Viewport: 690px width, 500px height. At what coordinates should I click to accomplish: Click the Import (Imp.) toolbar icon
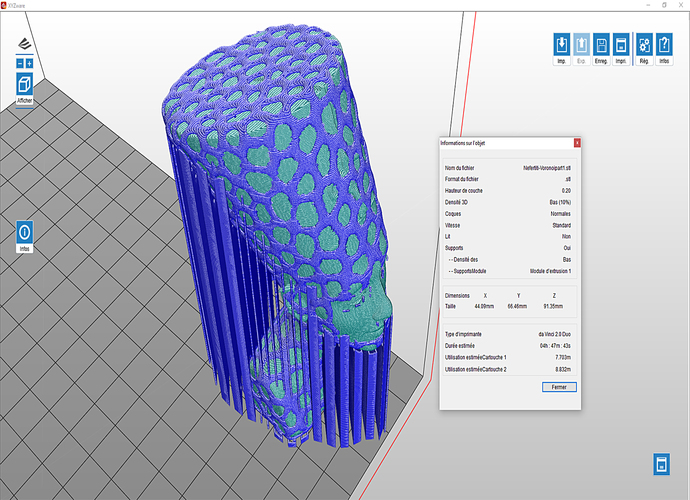(562, 49)
